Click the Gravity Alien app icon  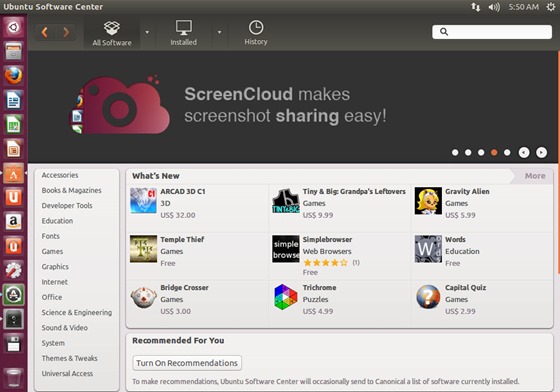click(x=428, y=201)
